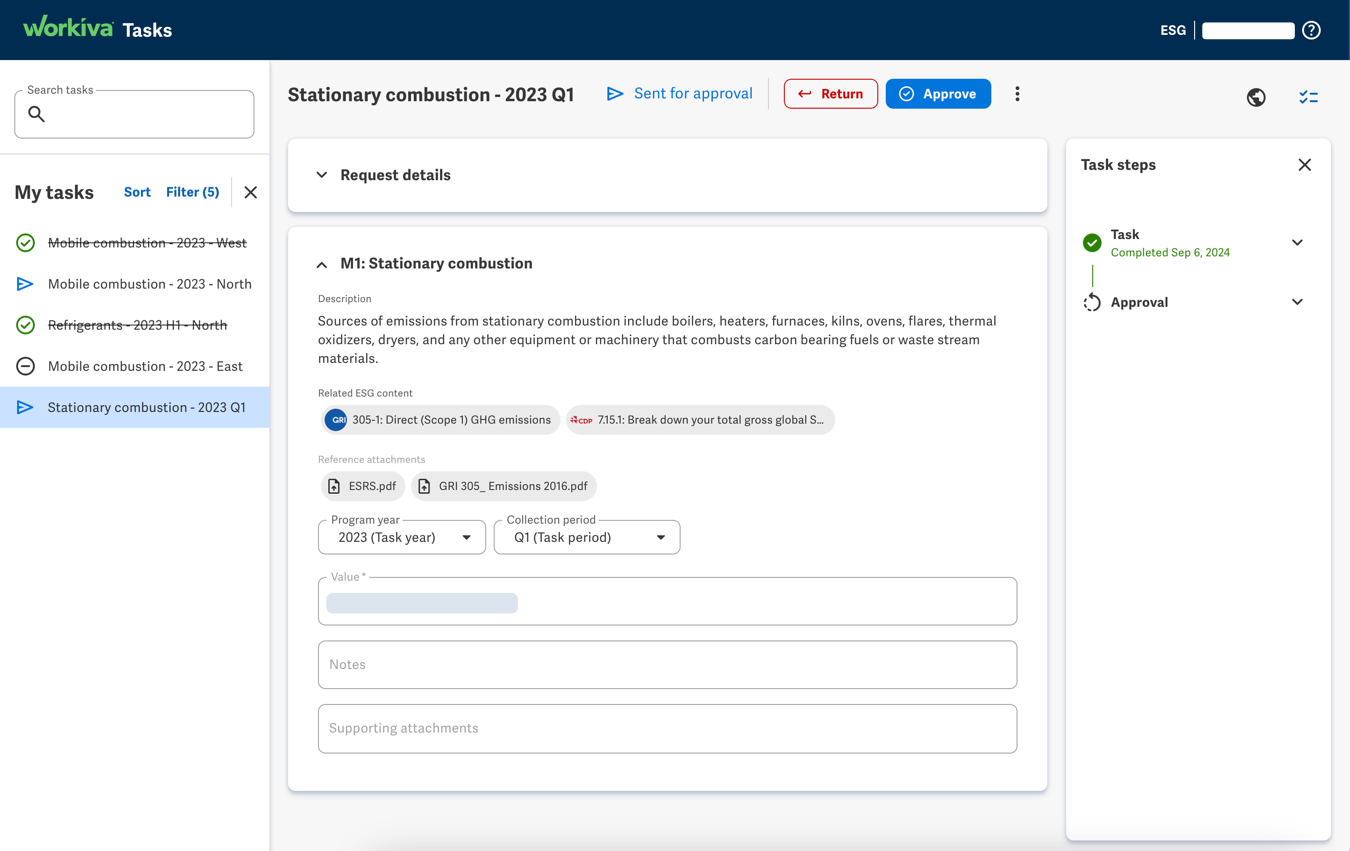1350x851 pixels.
Task: Open 7.15.1 Break down total gross chip
Action: coord(700,420)
